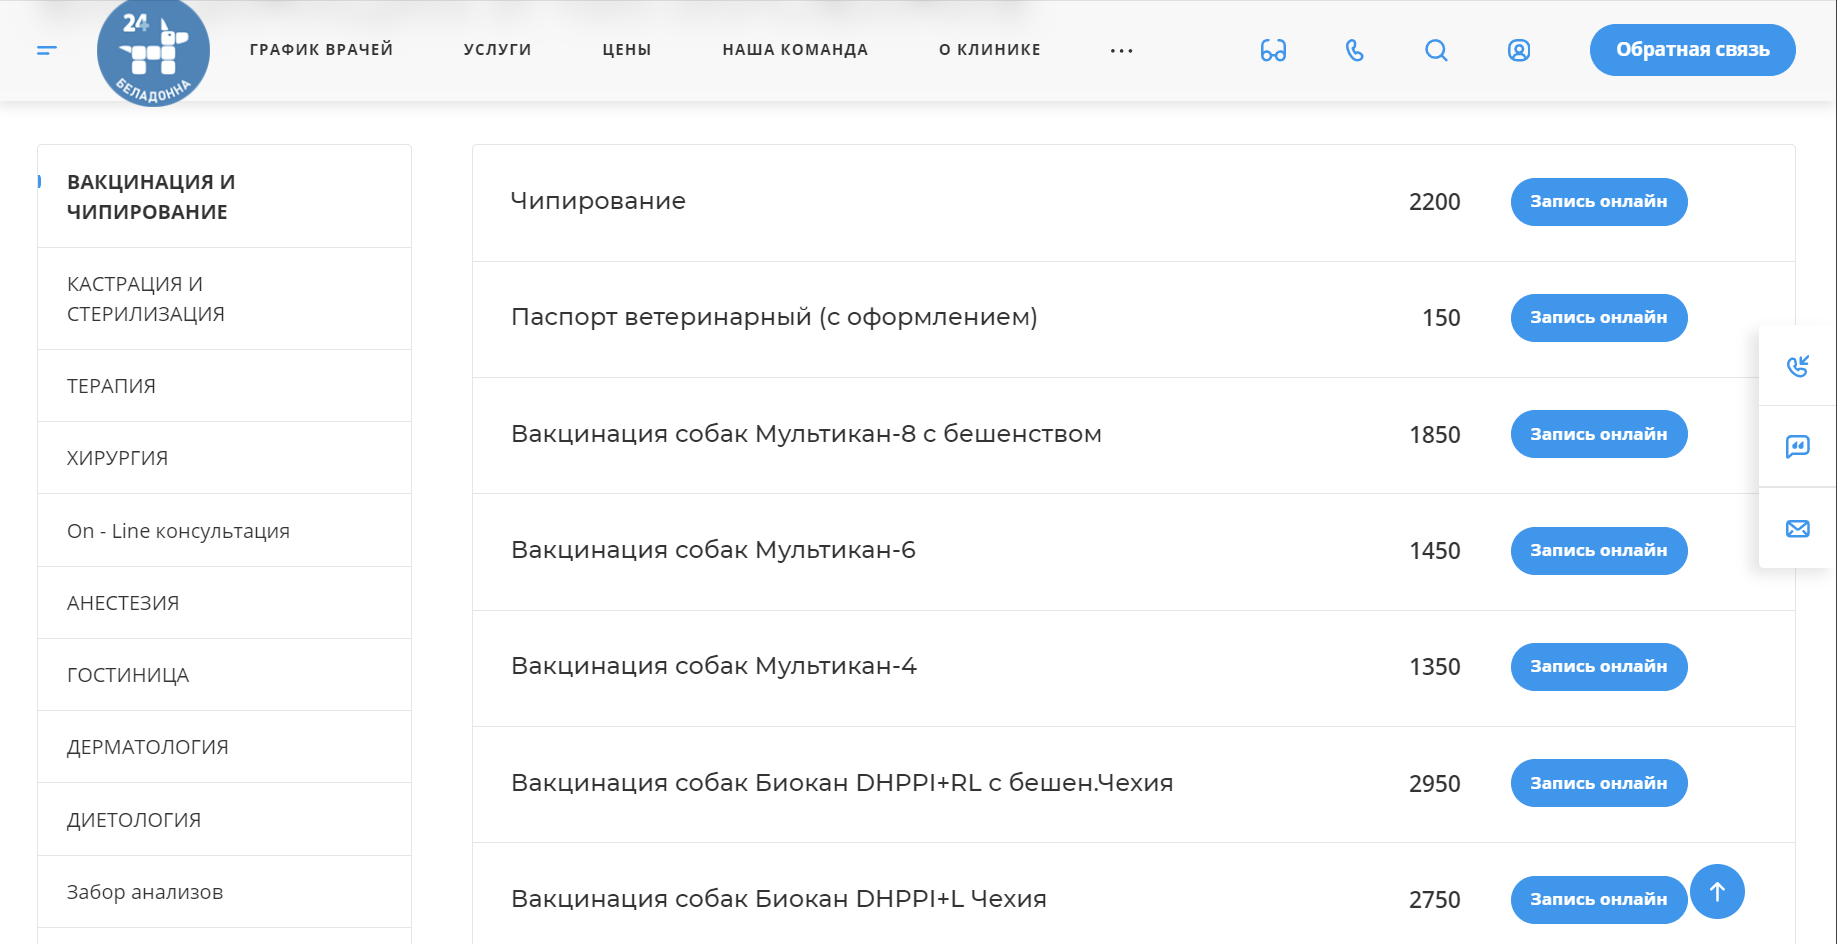Expand the ДЕРМАТОЛОГИЯ price section

tap(147, 746)
